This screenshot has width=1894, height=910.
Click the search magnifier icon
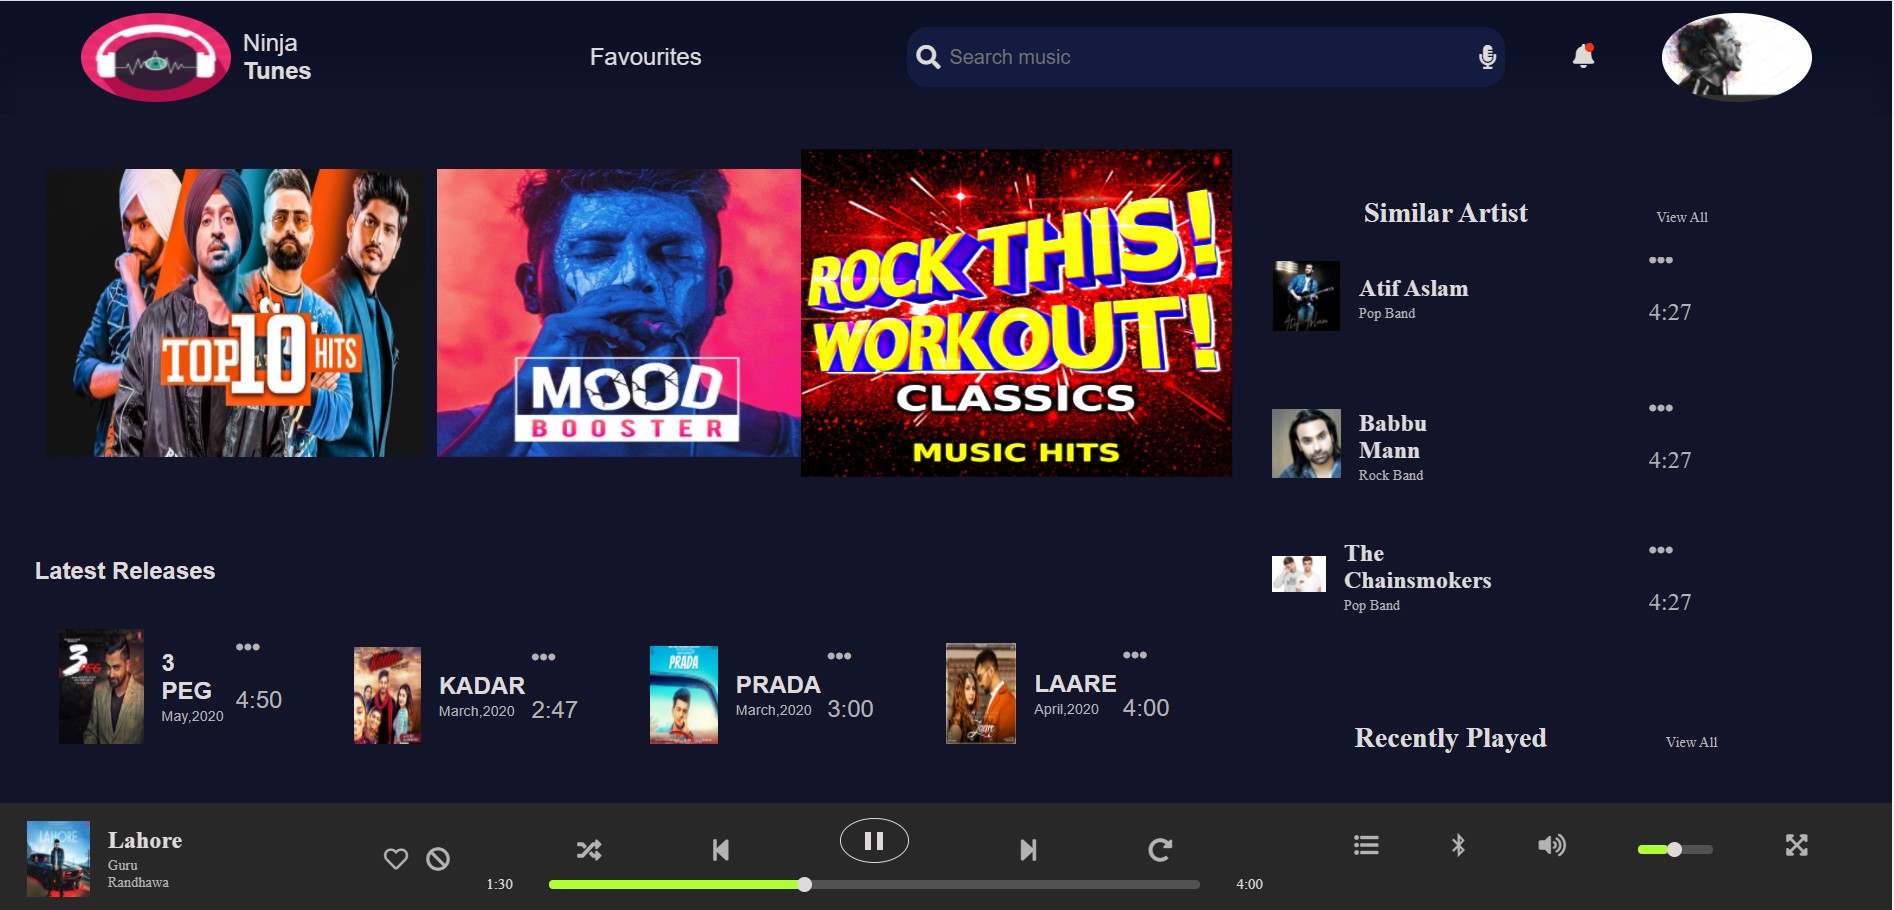click(x=928, y=57)
